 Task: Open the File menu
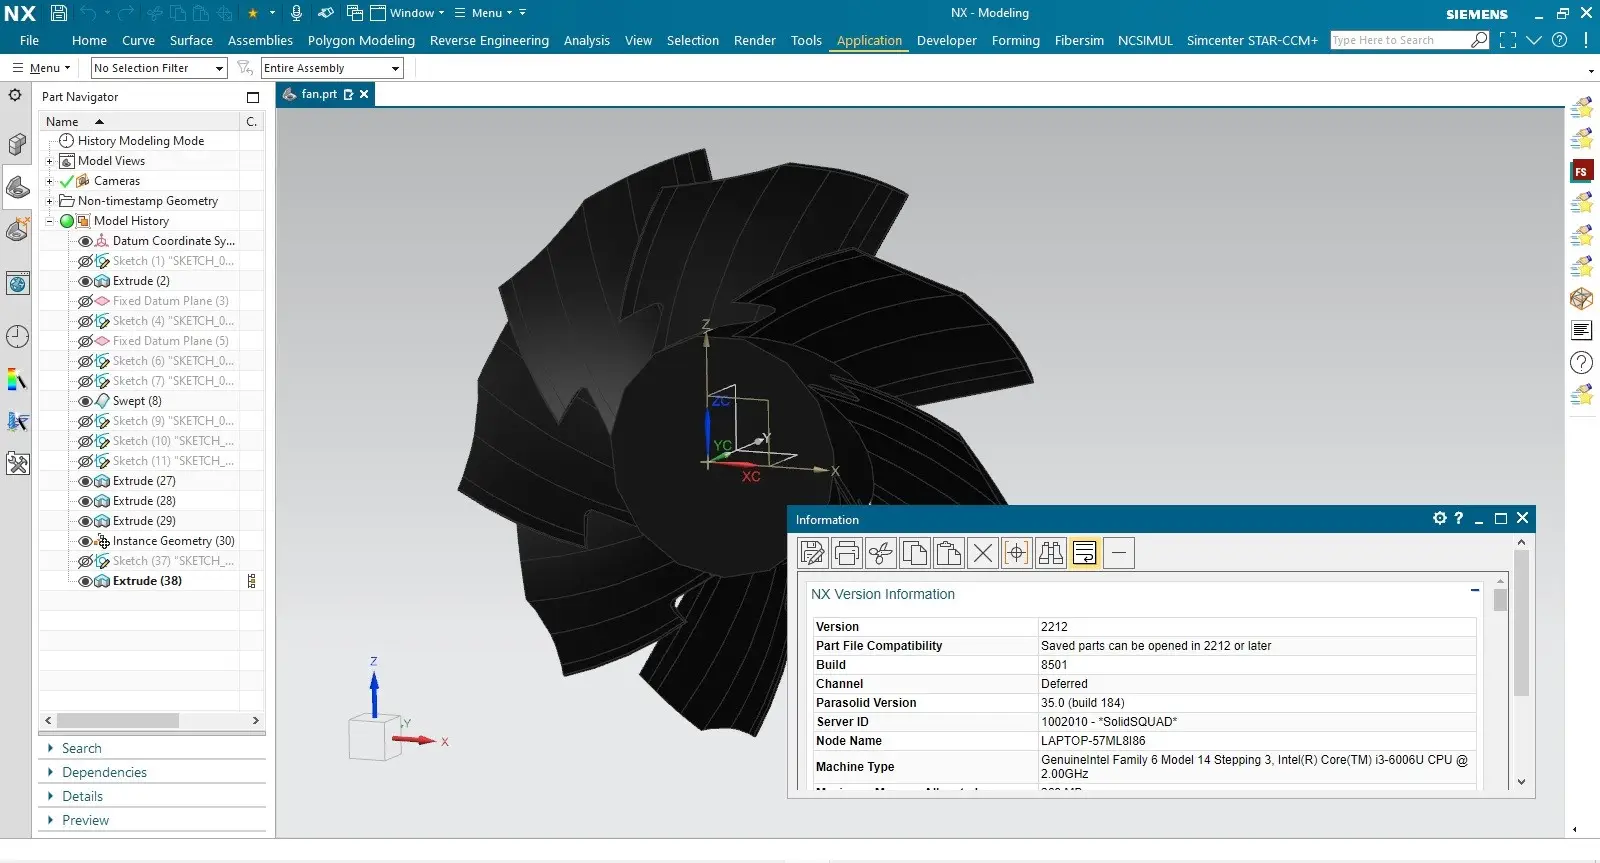(29, 40)
